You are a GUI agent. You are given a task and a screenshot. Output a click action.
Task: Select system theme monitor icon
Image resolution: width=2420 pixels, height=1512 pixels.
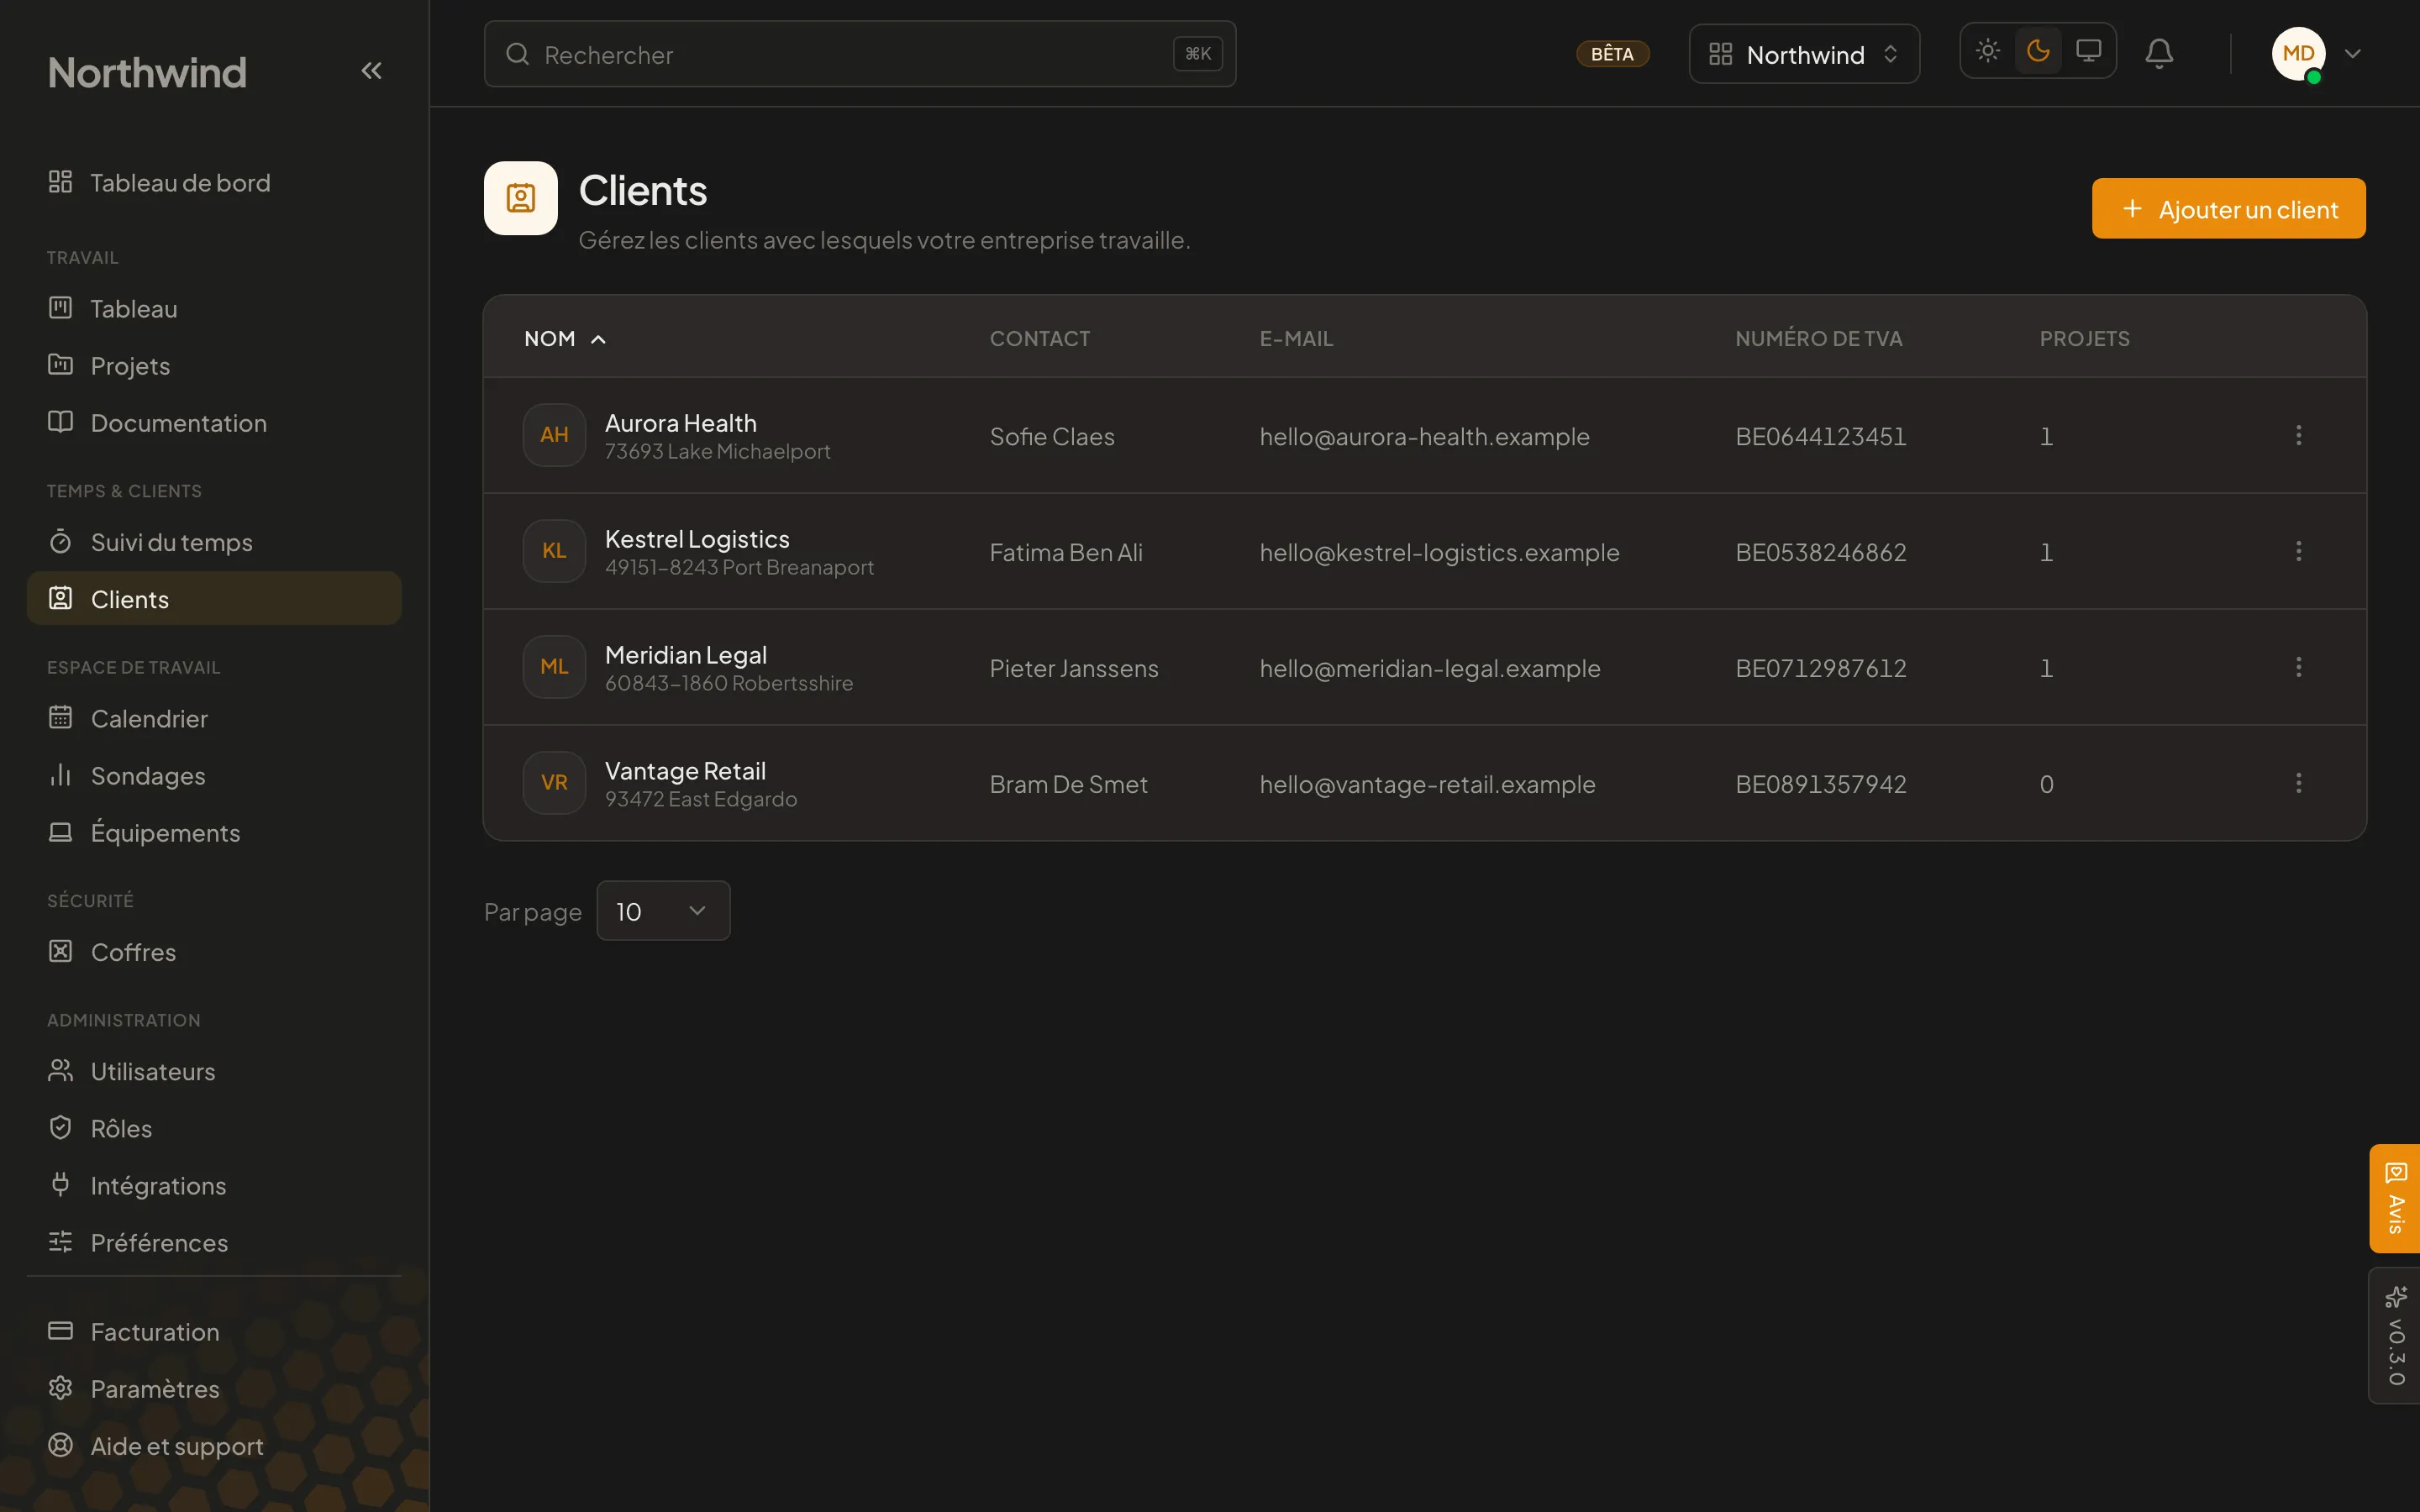tap(2088, 51)
